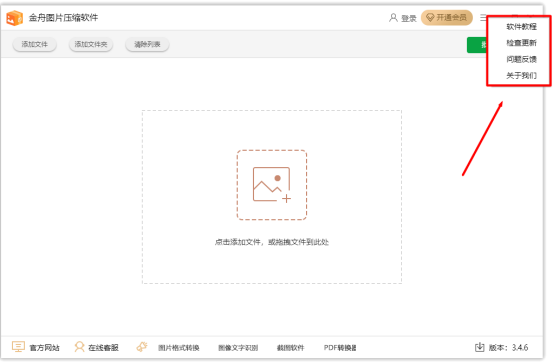Select 软件教程 from the dropdown menu
The height and width of the screenshot is (364, 554).
tap(521, 27)
